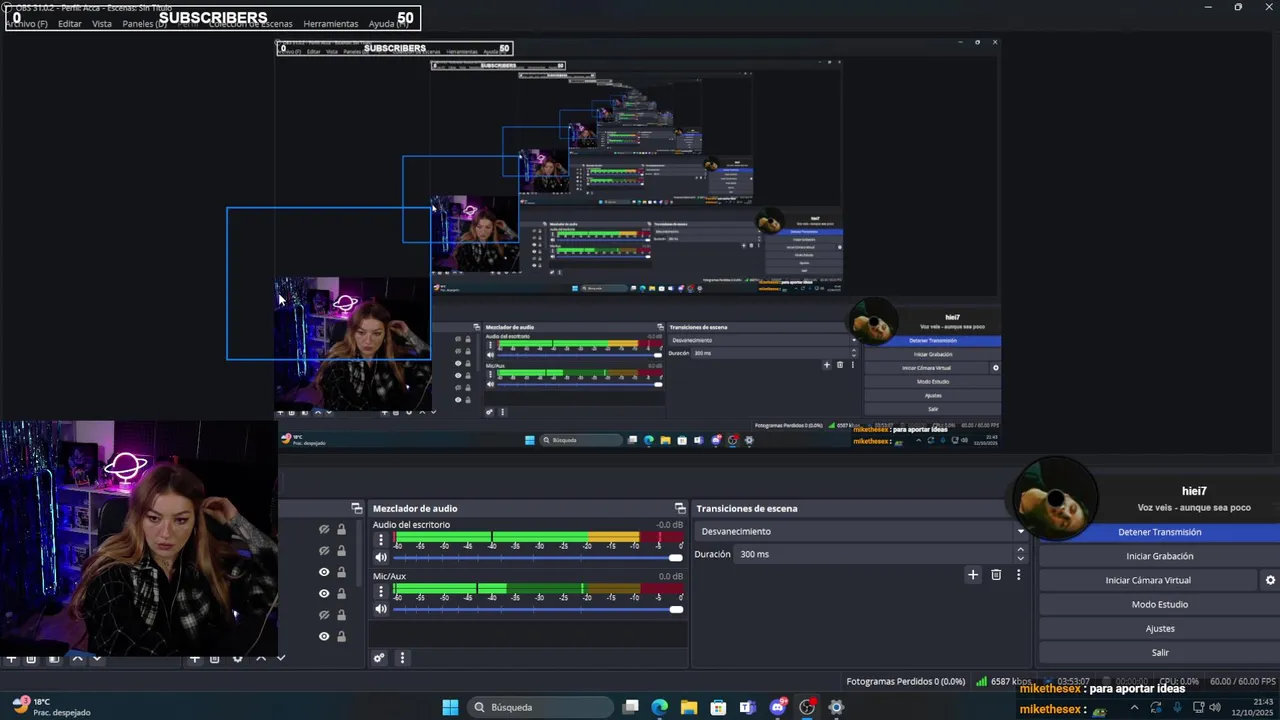Show the second hidden source via eye icon
This screenshot has height=720, width=1280.
324,551
